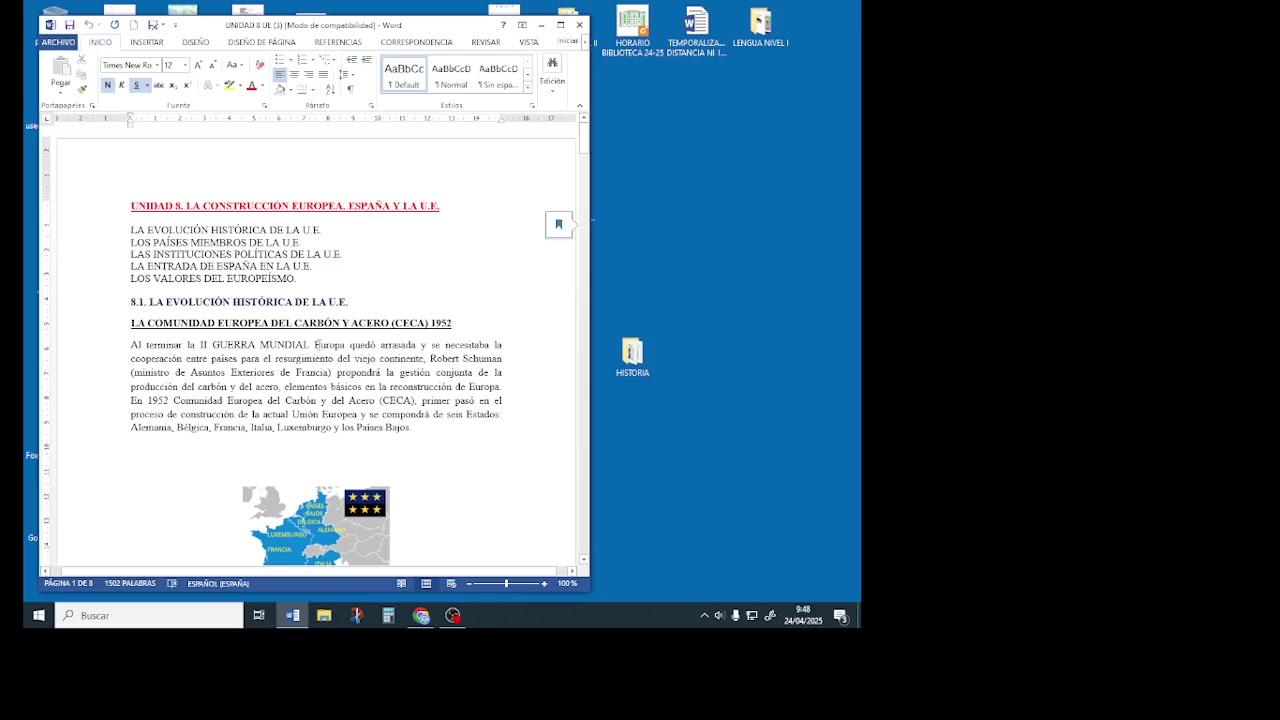Copy the selection using the copy icon
Image resolution: width=1280 pixels, height=720 pixels.
(x=82, y=74)
